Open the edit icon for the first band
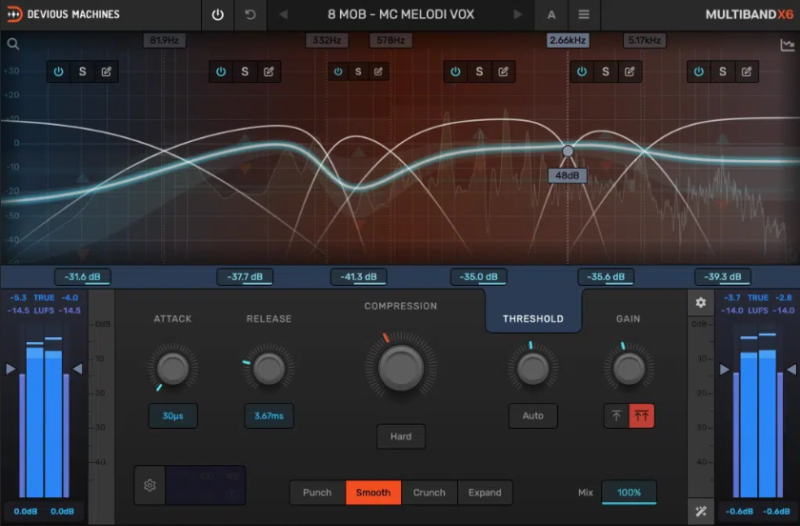This screenshot has width=800, height=526. [x=106, y=72]
